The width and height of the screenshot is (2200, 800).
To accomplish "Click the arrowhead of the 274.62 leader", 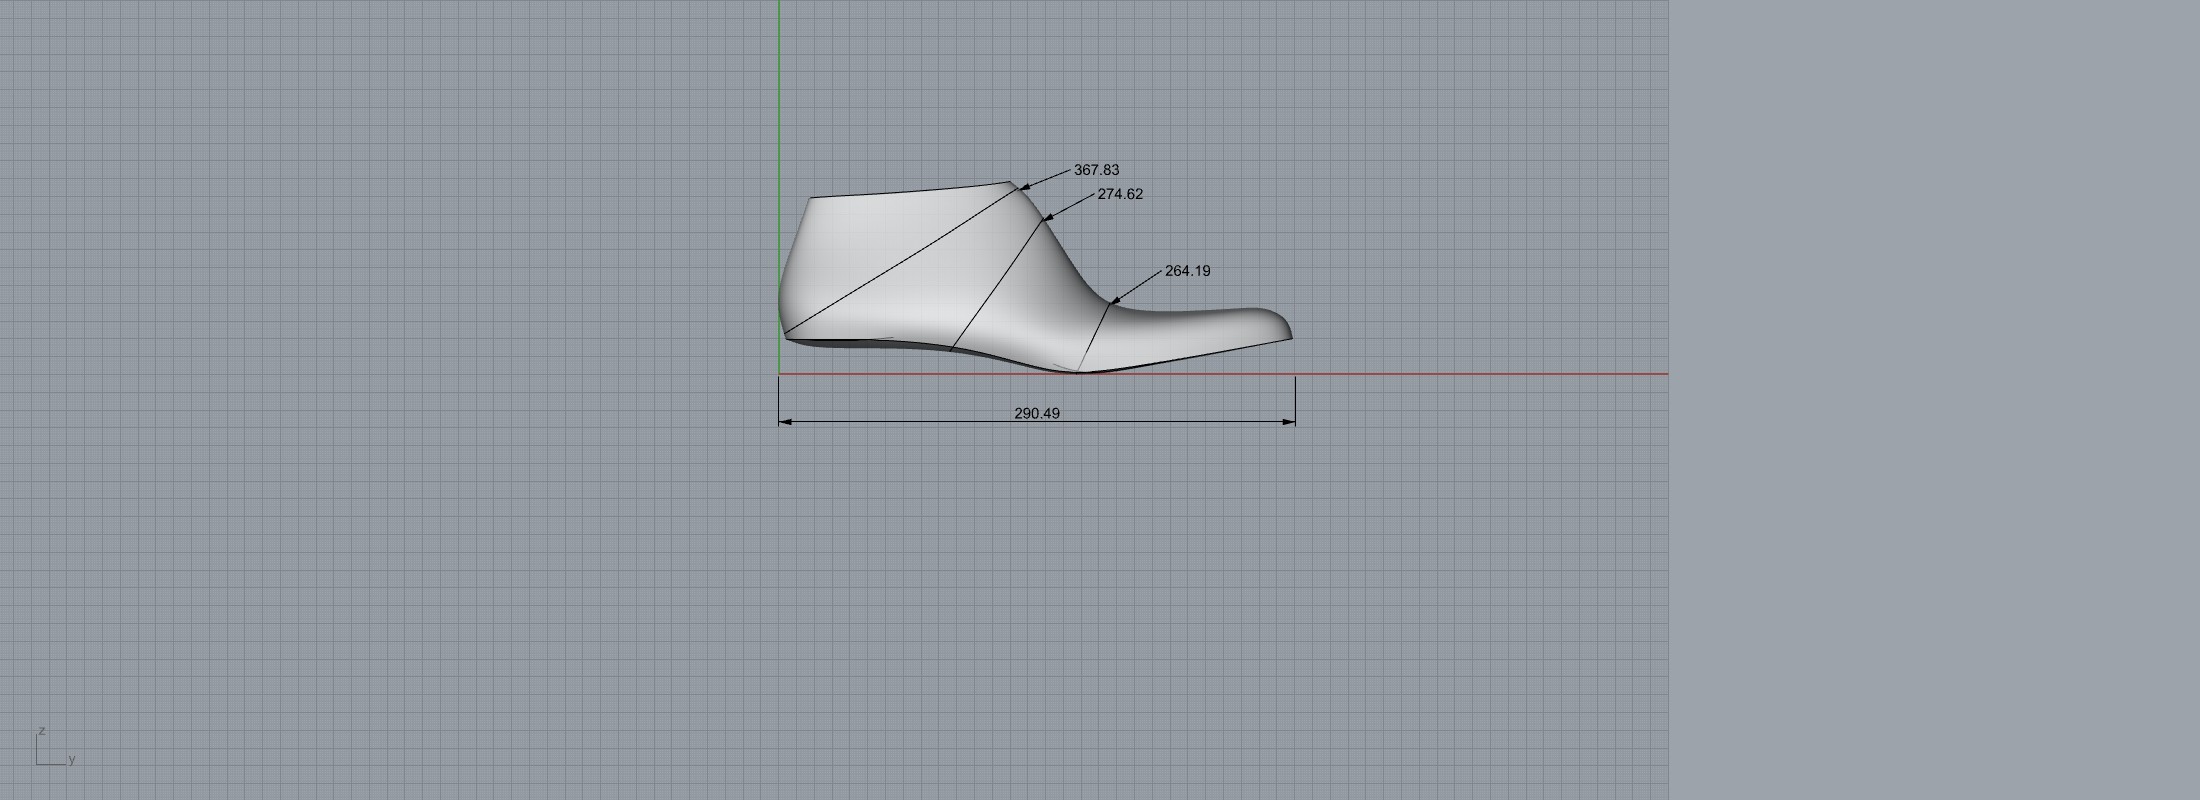I will point(1047,218).
